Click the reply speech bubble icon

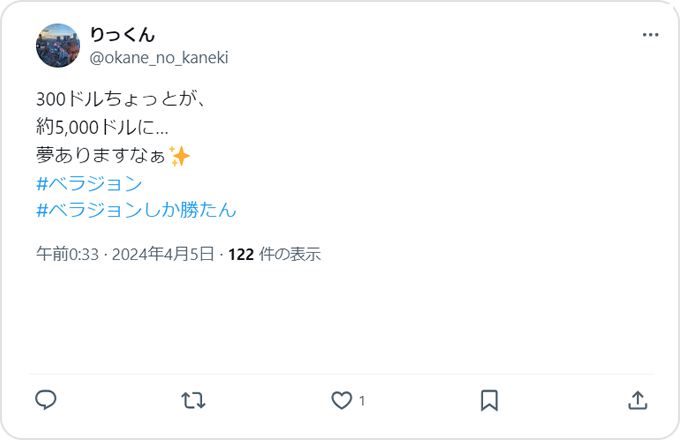[x=45, y=400]
